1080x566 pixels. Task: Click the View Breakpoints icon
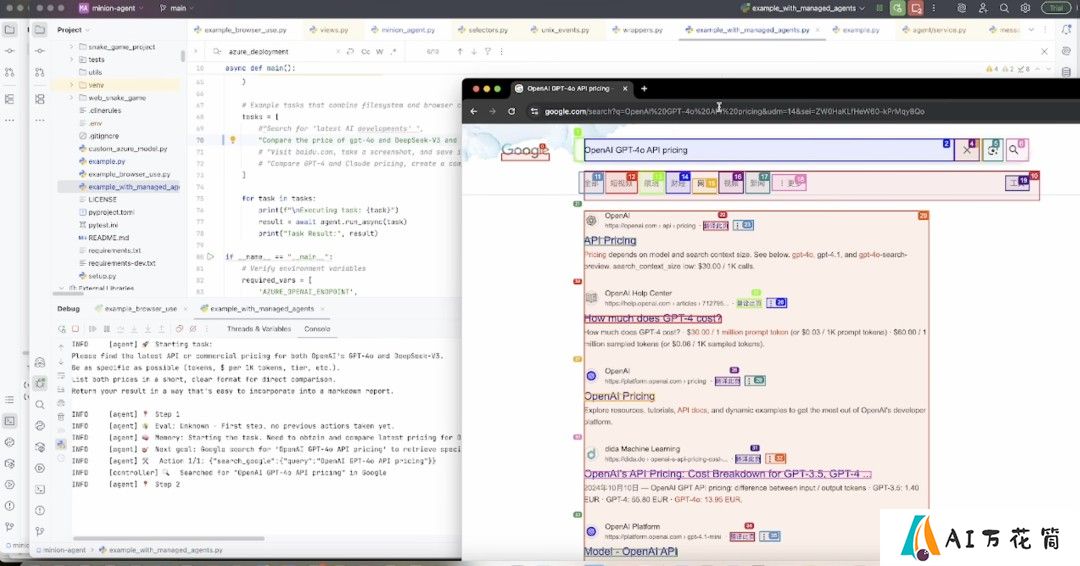179,329
